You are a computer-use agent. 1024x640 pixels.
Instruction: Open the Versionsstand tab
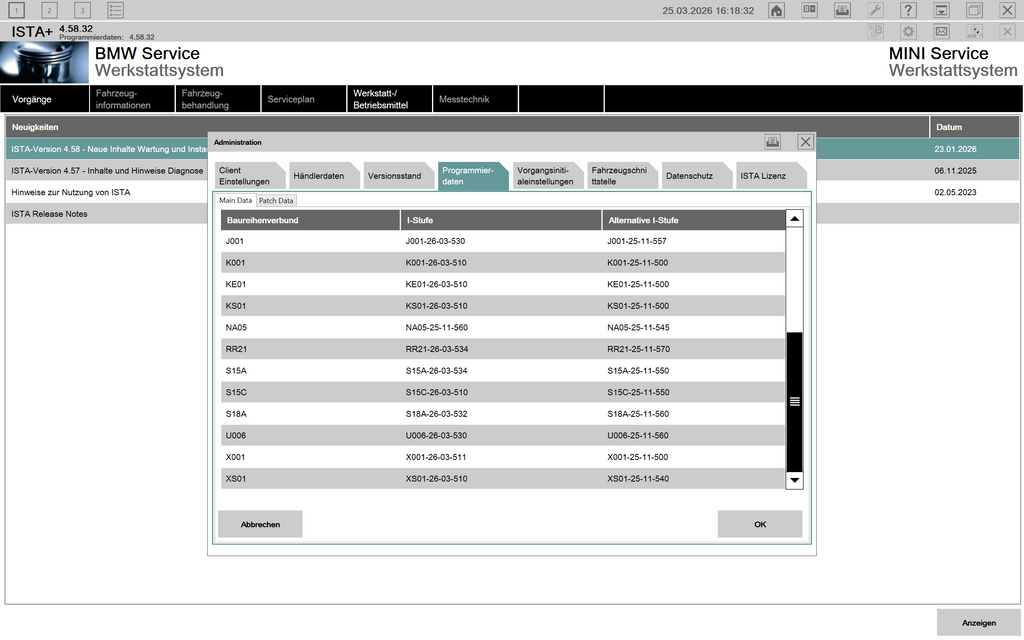[x=394, y=176]
